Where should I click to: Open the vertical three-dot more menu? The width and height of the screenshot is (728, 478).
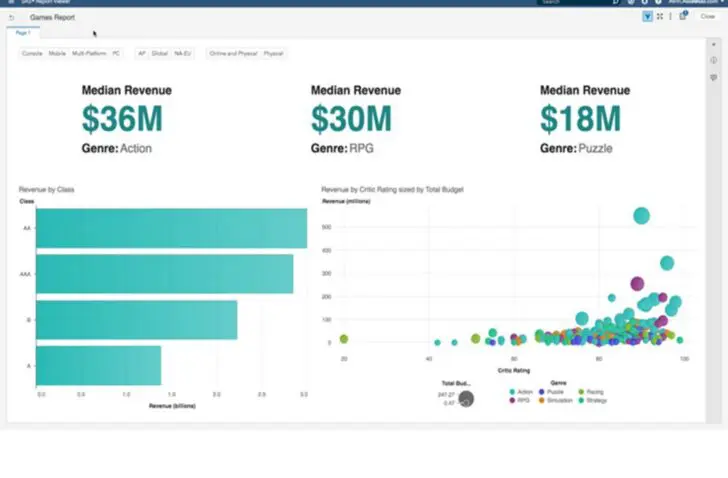[670, 17]
